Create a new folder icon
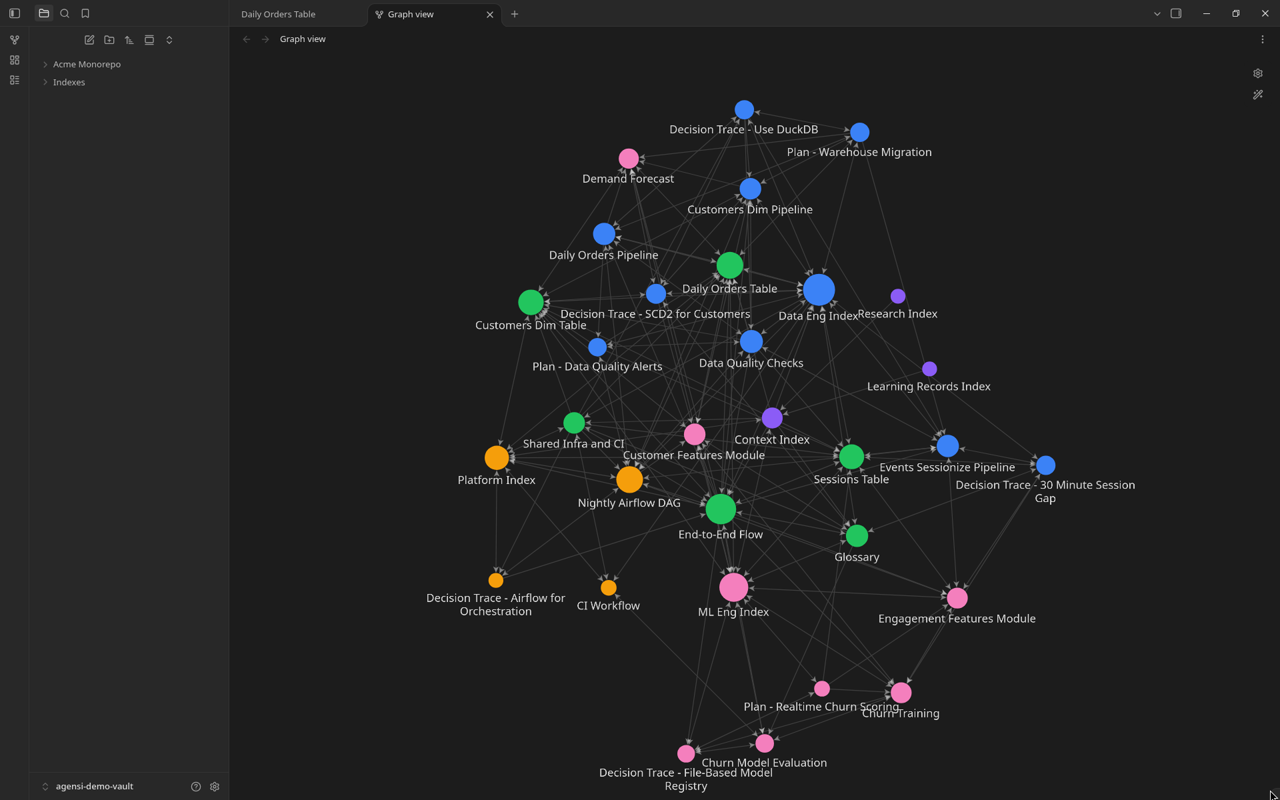 [109, 40]
